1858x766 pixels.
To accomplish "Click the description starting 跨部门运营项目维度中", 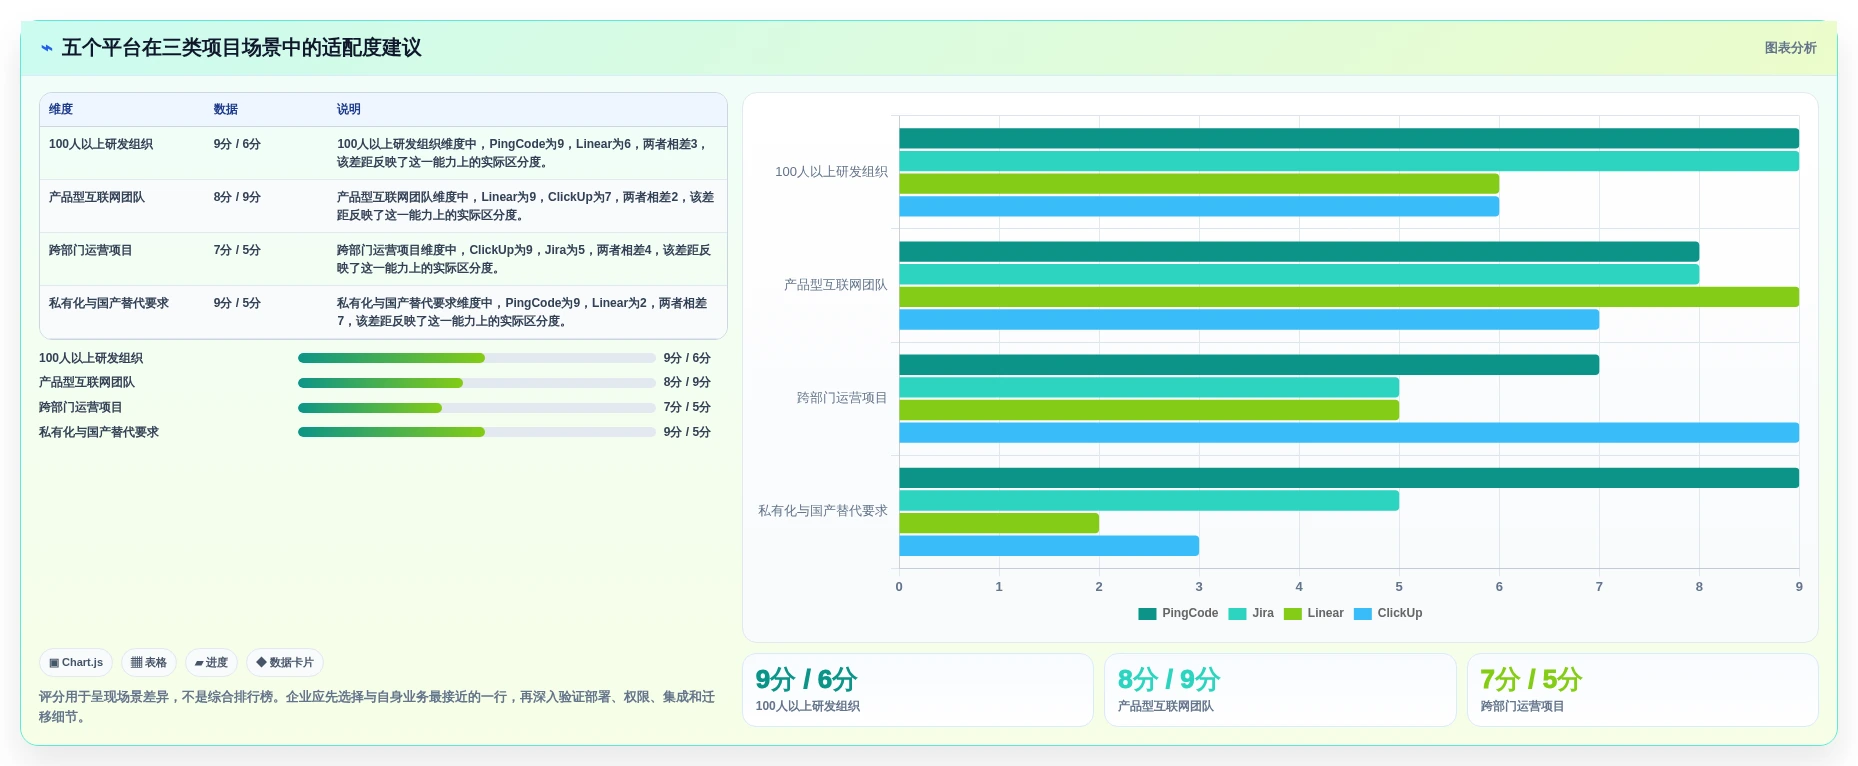I will 525,259.
